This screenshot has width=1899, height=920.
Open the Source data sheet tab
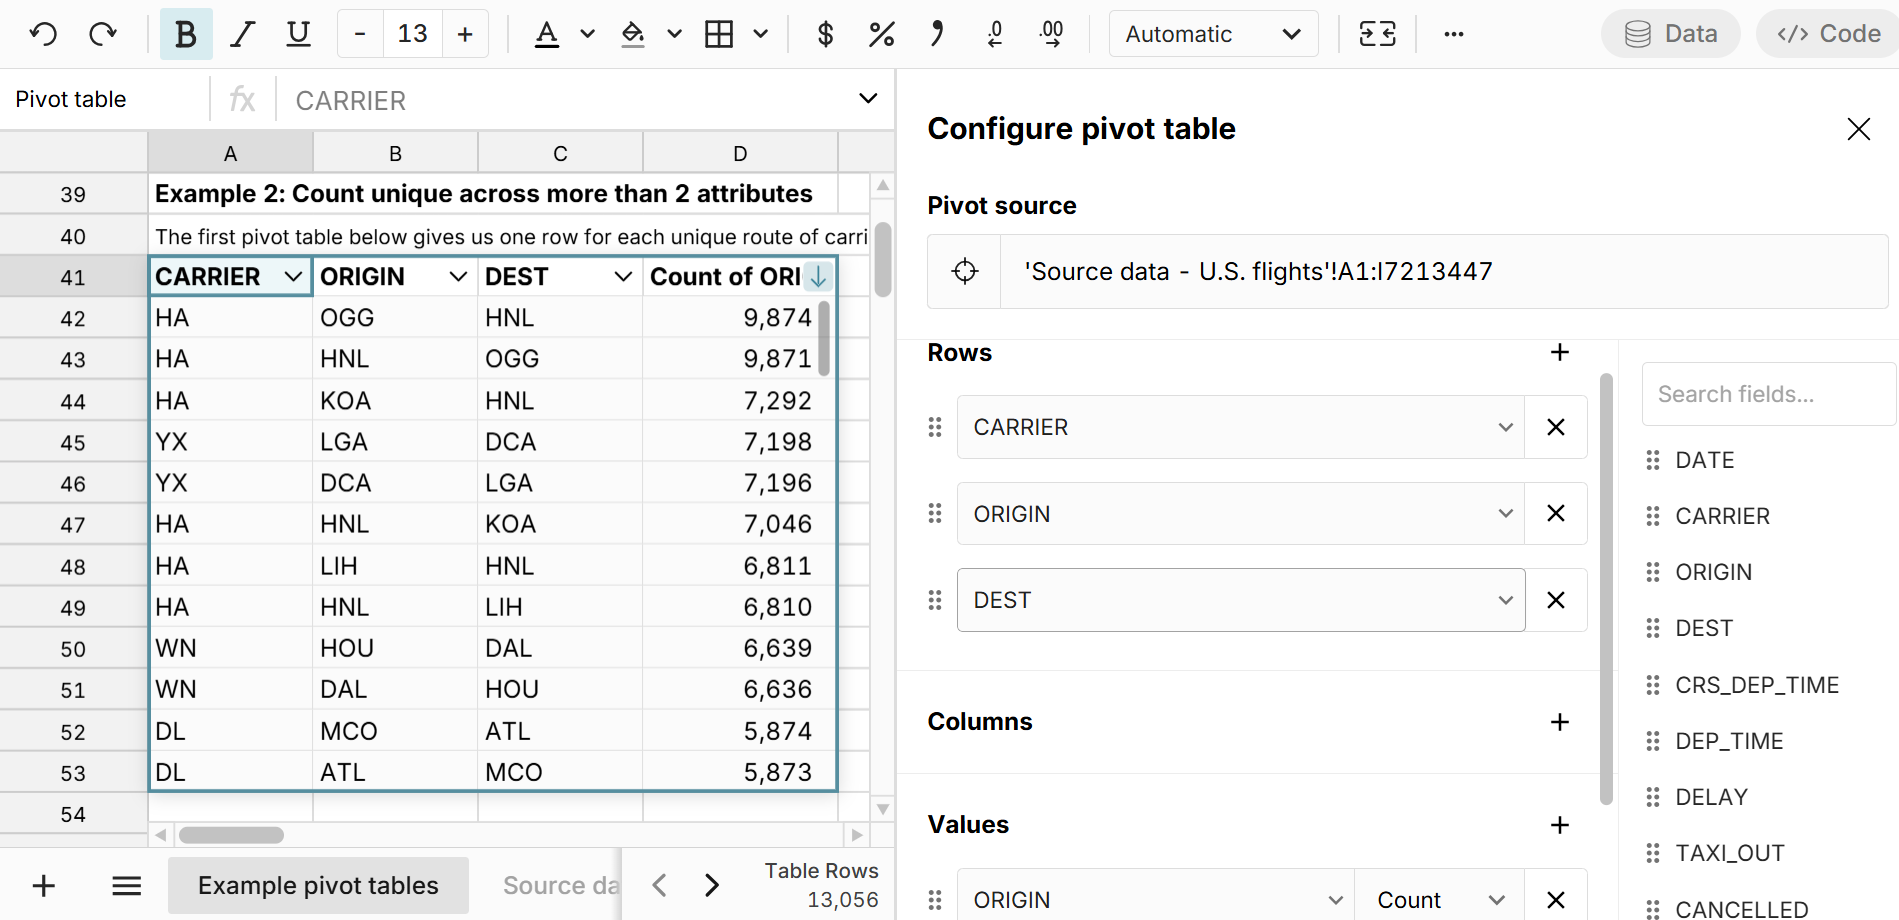click(560, 885)
